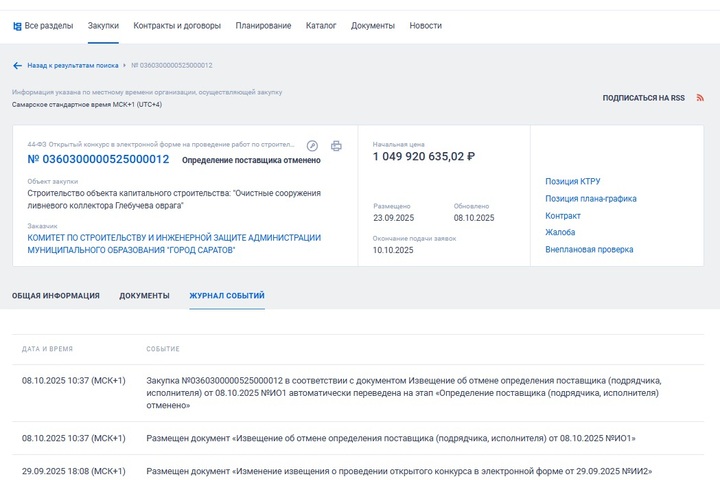
Task: Click the orange RSS feed icon
Action: click(700, 98)
